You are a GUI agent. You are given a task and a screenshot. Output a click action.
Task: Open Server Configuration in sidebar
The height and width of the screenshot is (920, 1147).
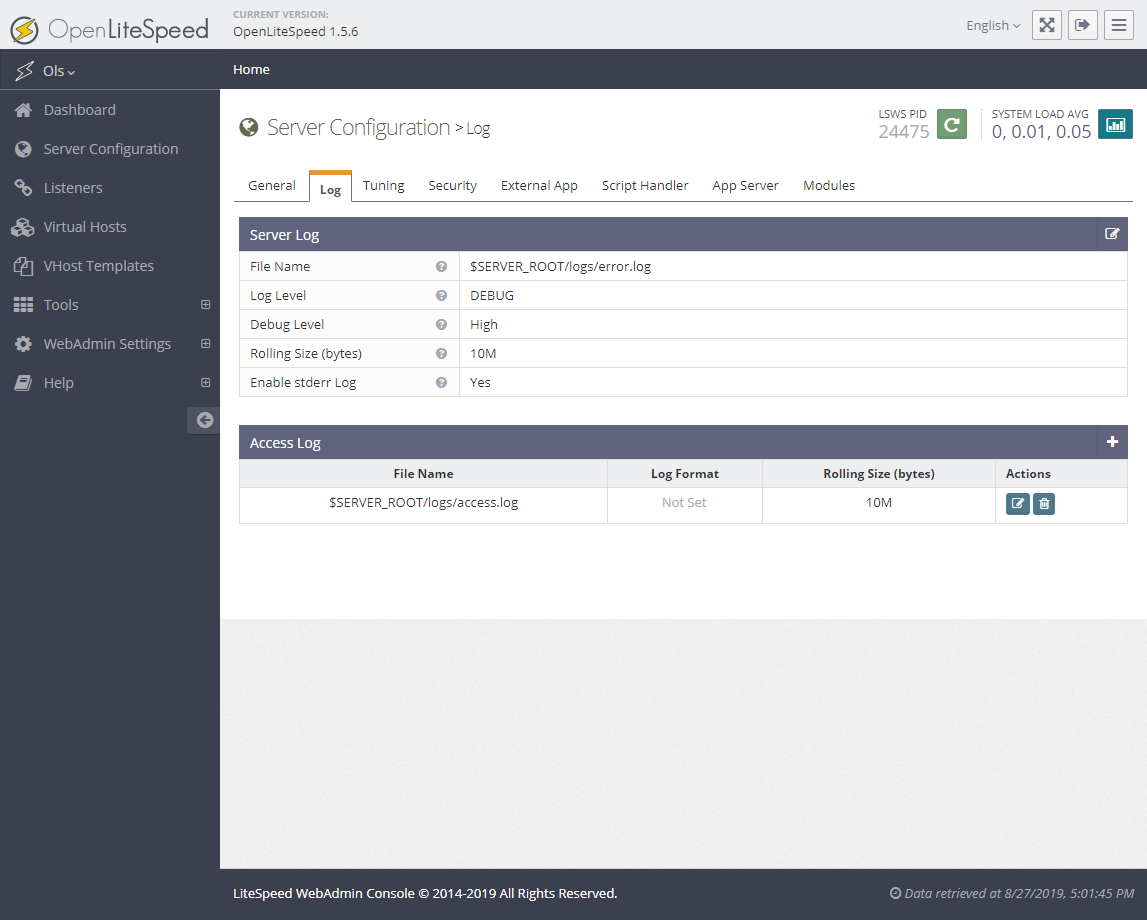pyautogui.click(x=110, y=149)
